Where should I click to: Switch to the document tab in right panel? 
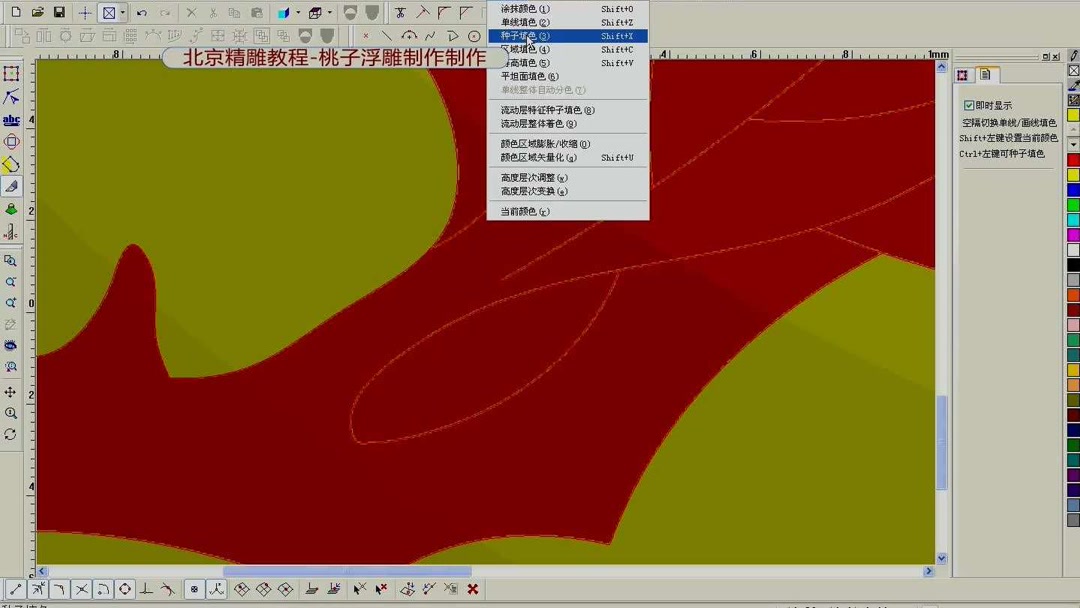tap(985, 73)
